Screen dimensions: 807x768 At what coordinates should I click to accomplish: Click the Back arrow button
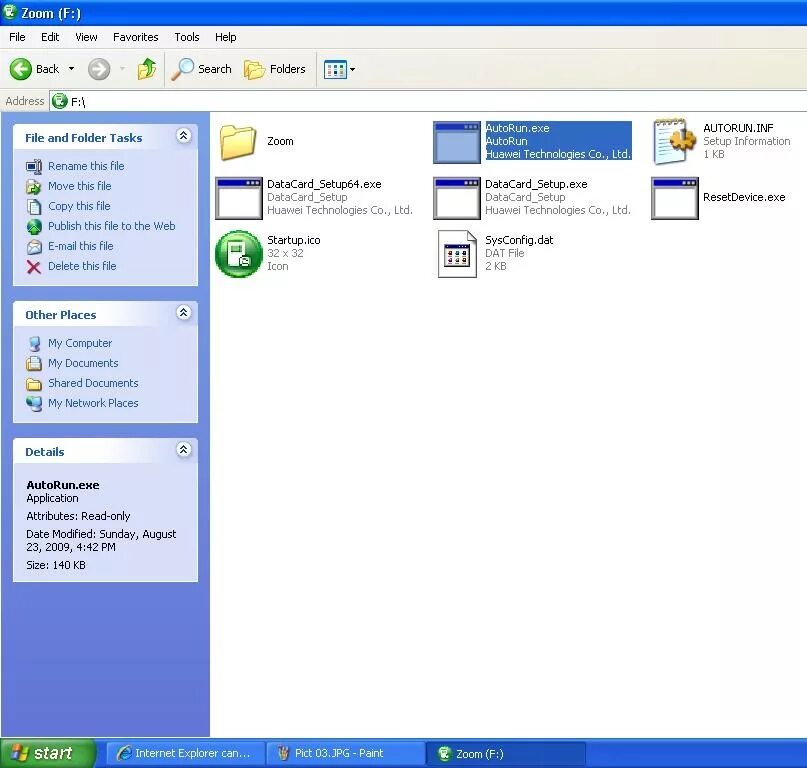21,69
